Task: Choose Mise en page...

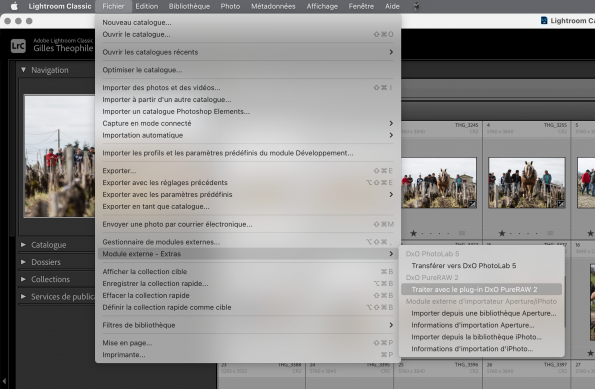Action: 248,343
